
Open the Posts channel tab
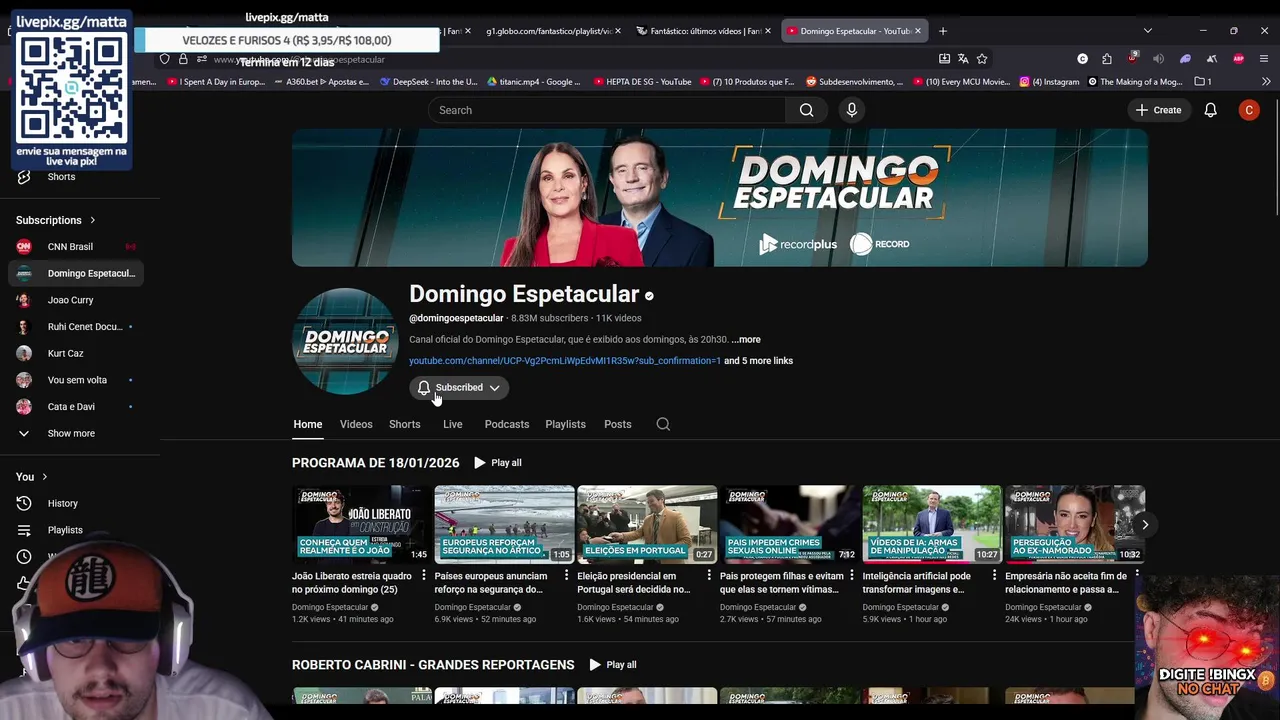pyautogui.click(x=618, y=424)
